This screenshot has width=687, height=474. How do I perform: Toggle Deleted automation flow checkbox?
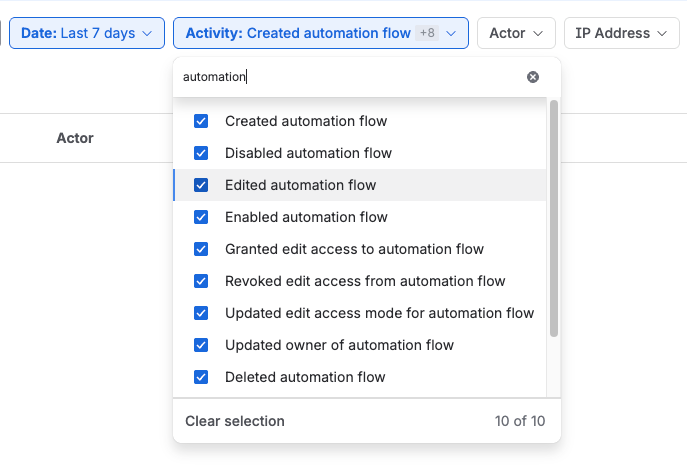[x=201, y=377]
